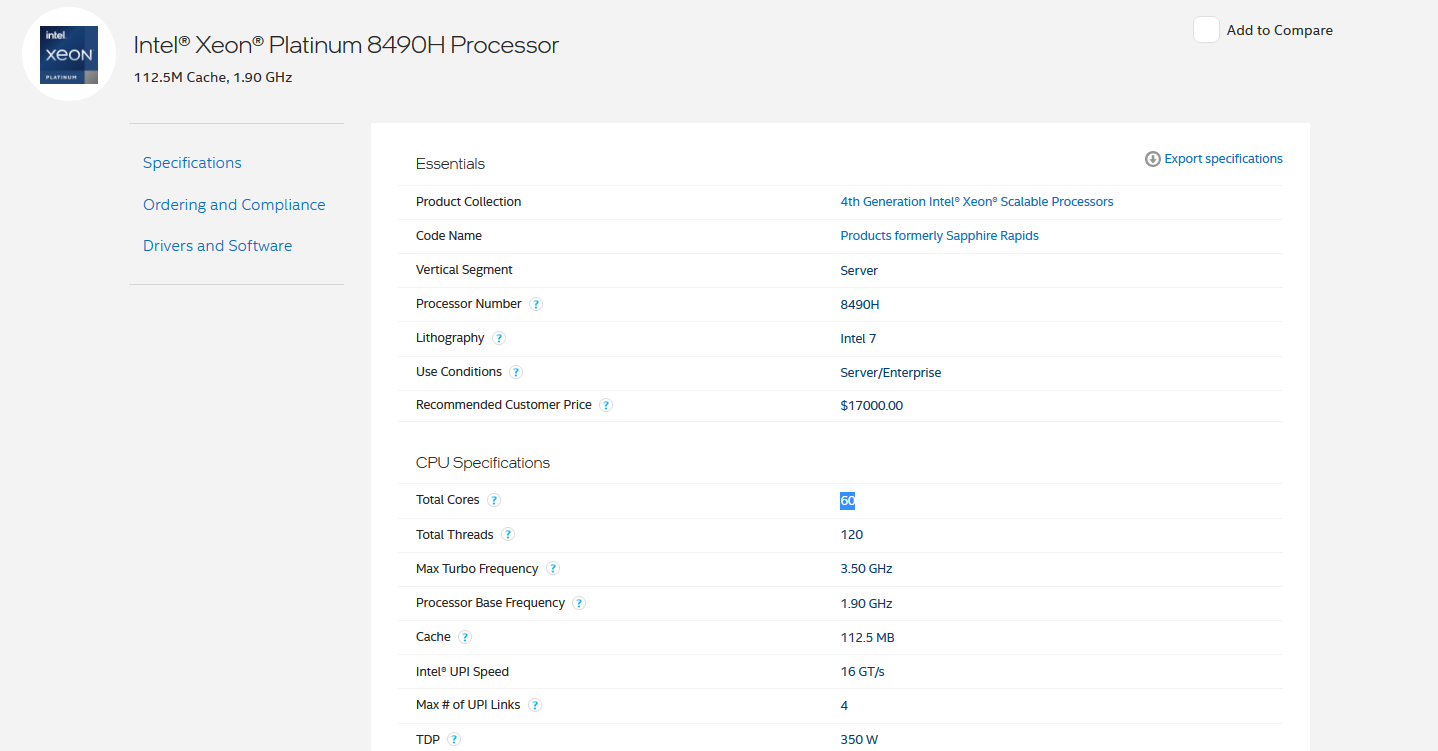Click the Export specifications download icon
Screen dimensions: 1438x751
[1153, 159]
